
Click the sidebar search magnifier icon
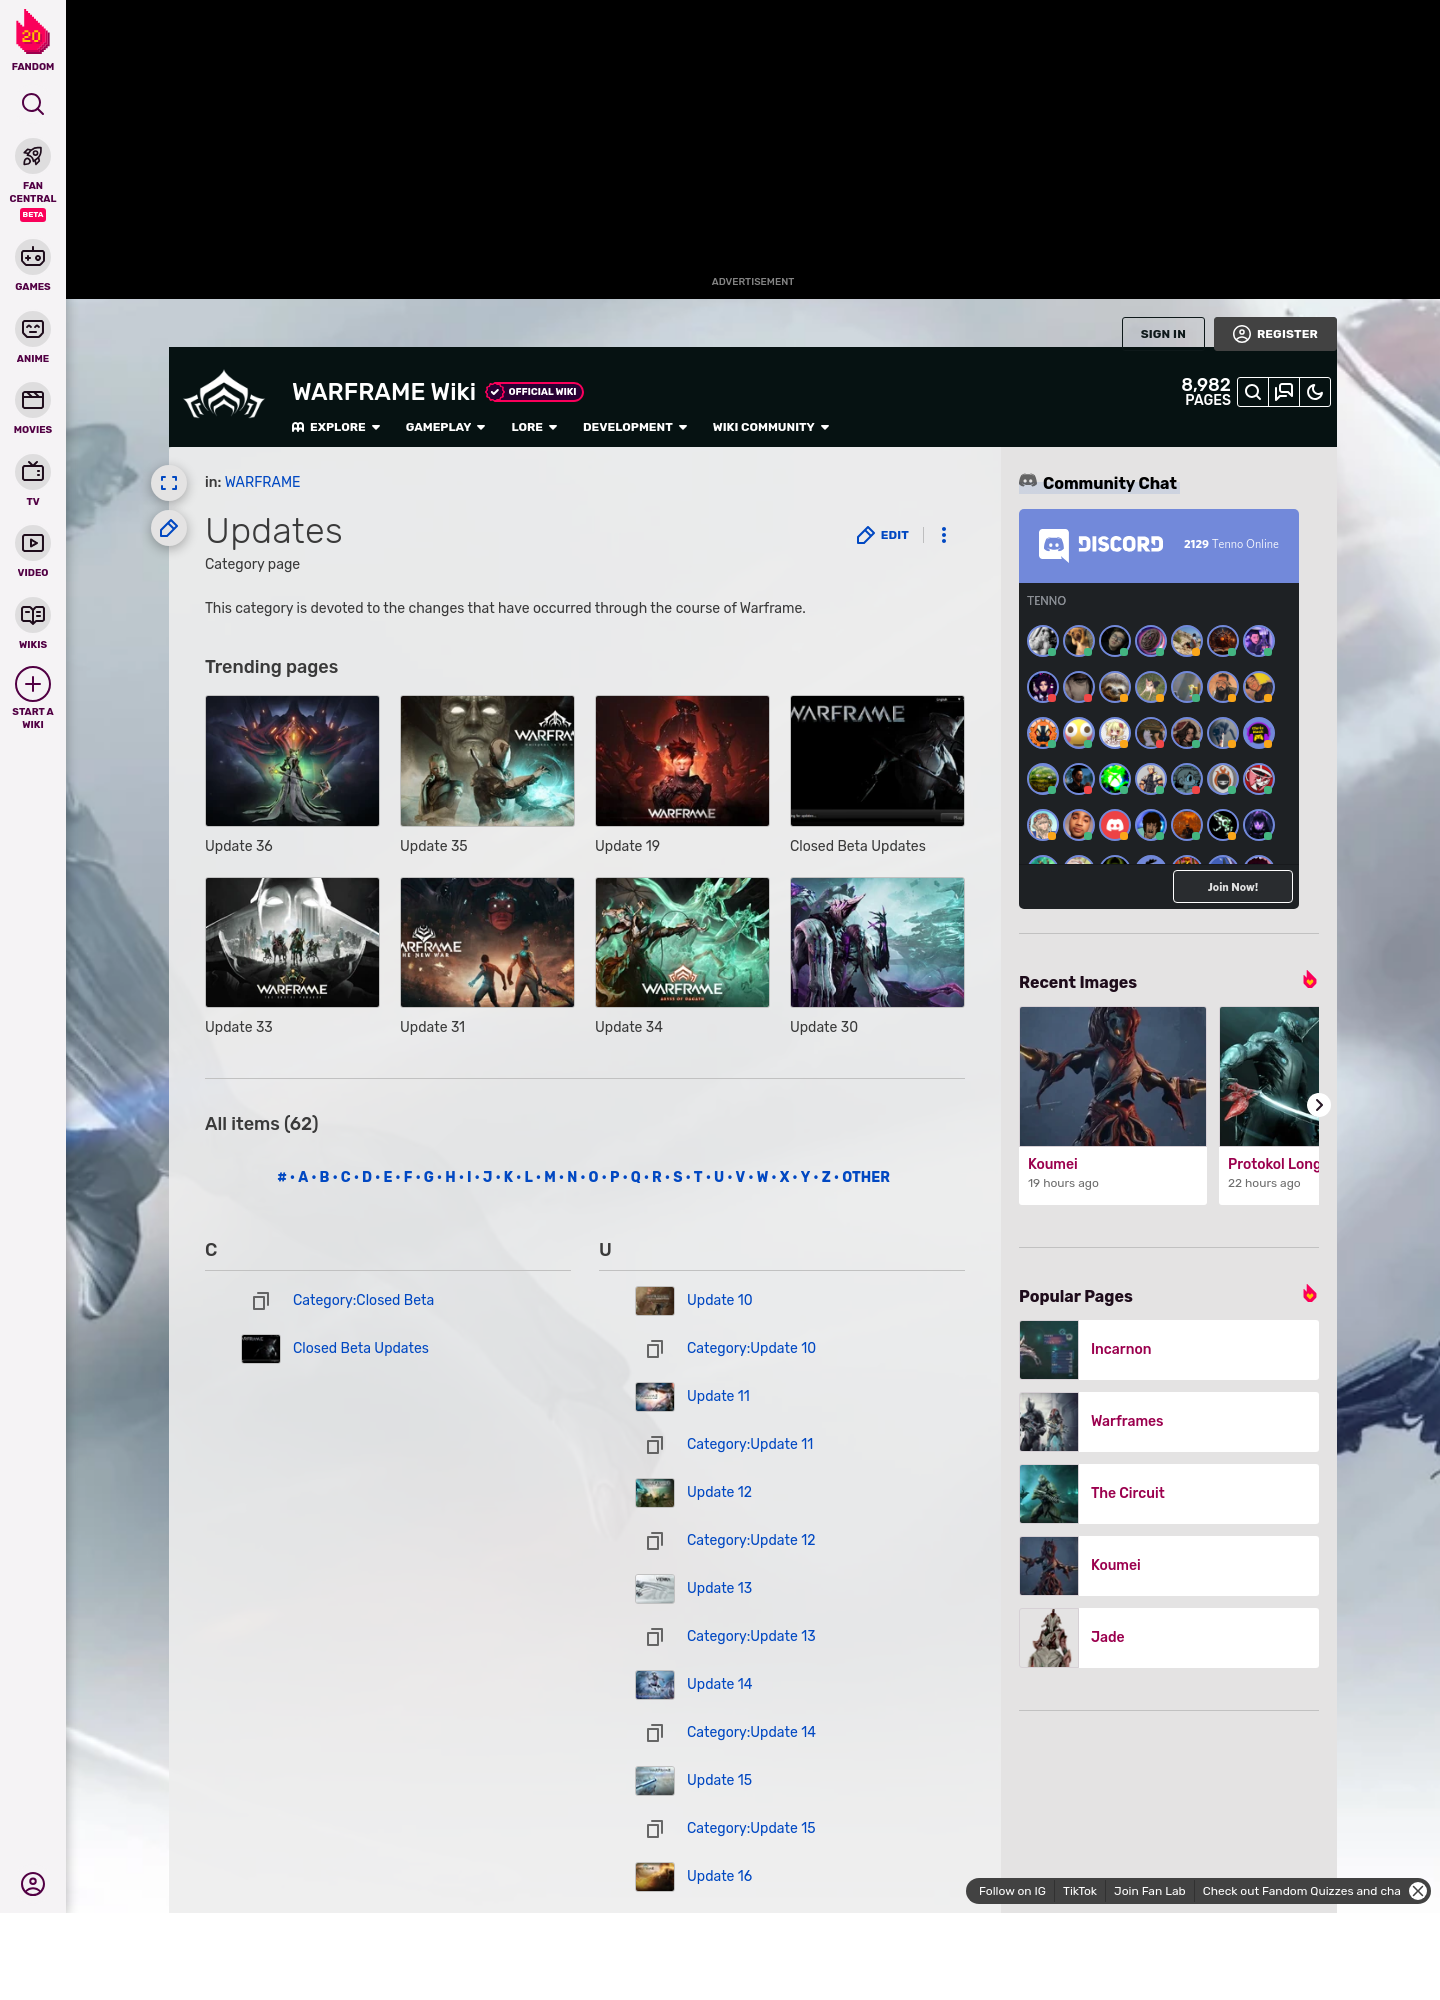point(33,104)
